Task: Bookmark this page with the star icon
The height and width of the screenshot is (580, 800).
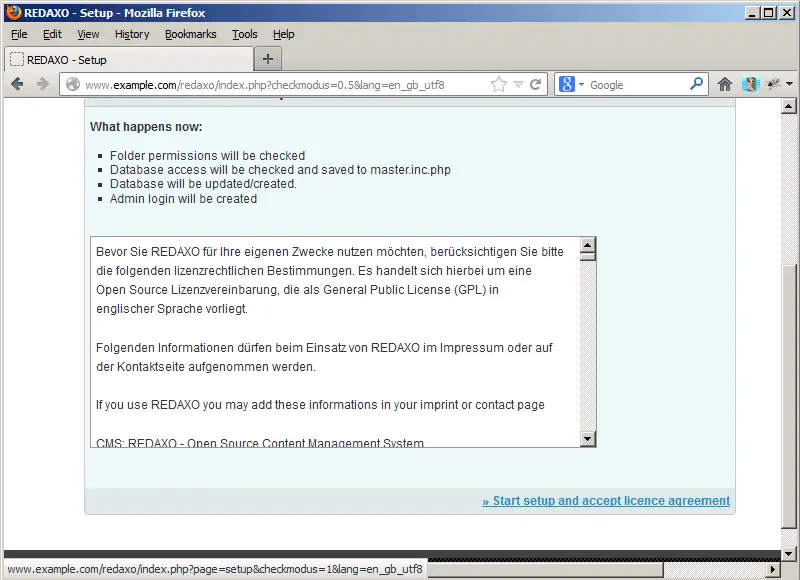Action: tap(498, 84)
